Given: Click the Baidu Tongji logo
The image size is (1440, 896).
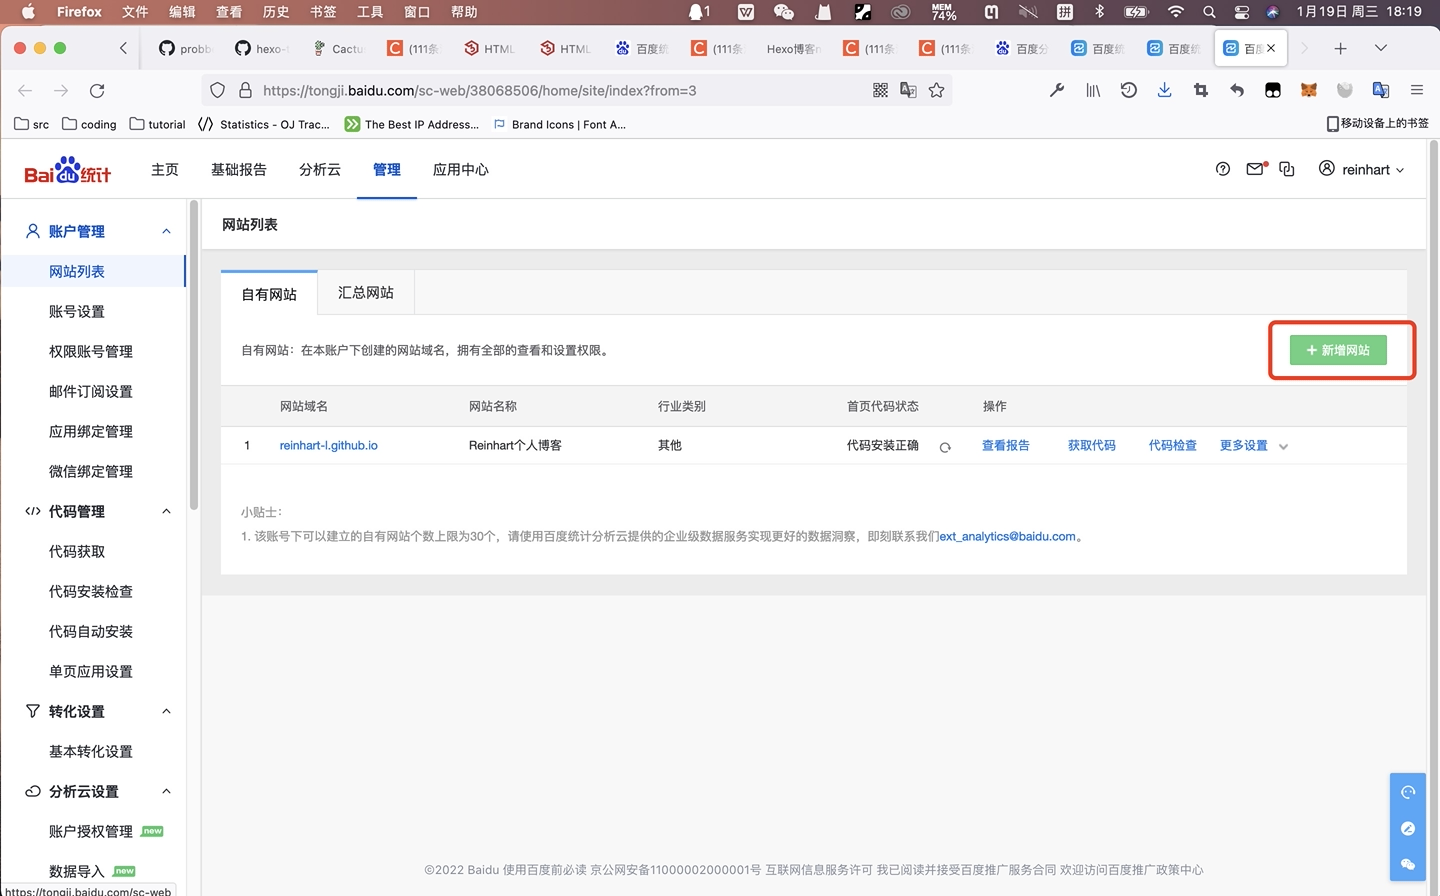Looking at the screenshot, I should click(x=68, y=170).
